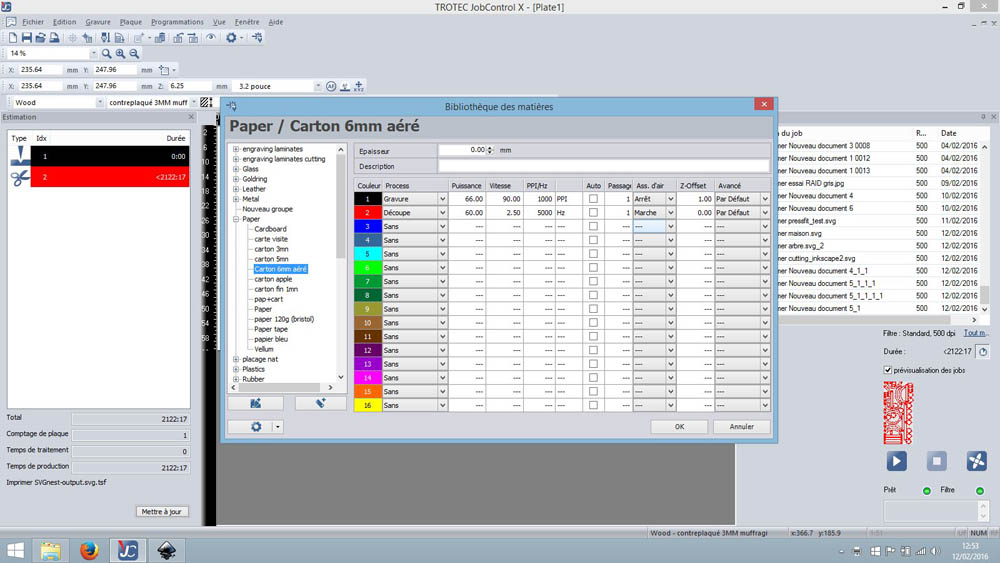Toggle Auto checkbox in color 14 row

pos(593,377)
